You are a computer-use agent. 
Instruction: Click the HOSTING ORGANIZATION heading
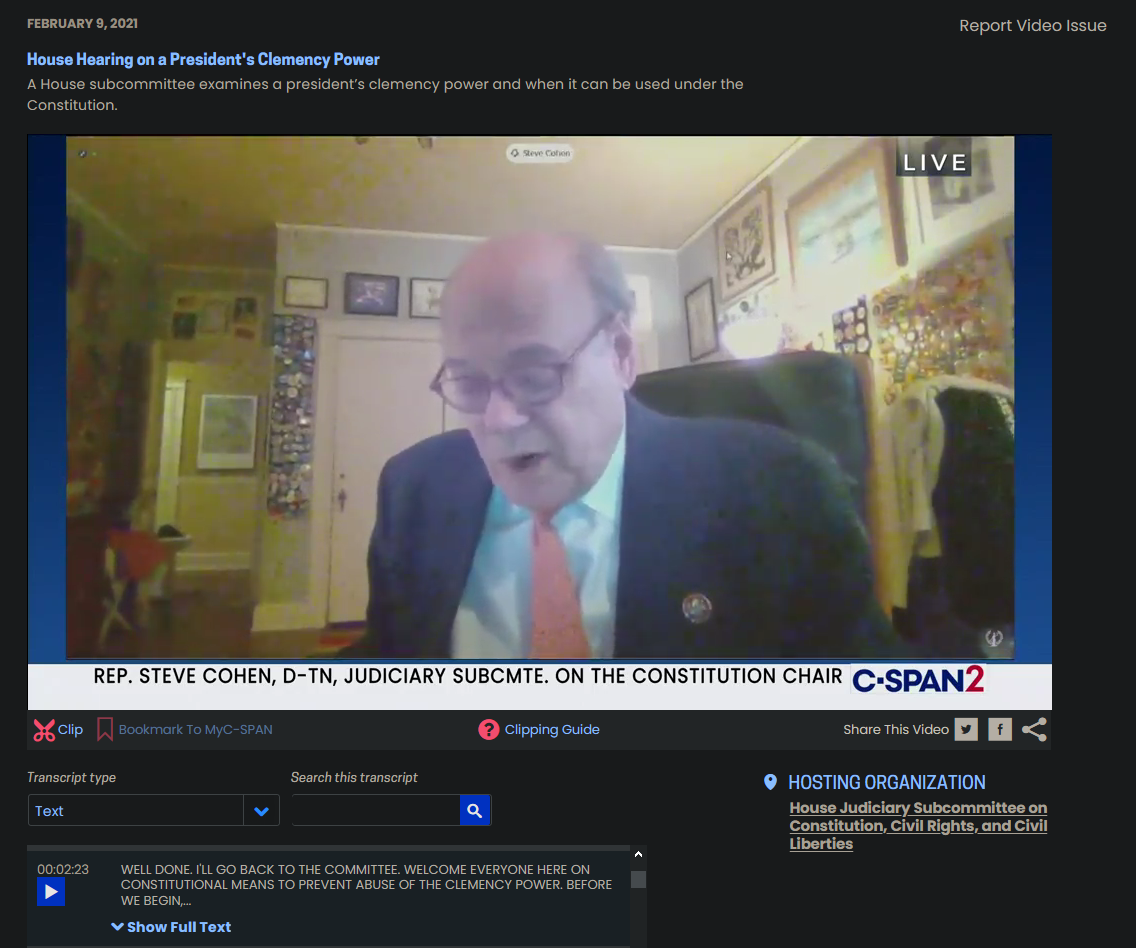tap(887, 782)
